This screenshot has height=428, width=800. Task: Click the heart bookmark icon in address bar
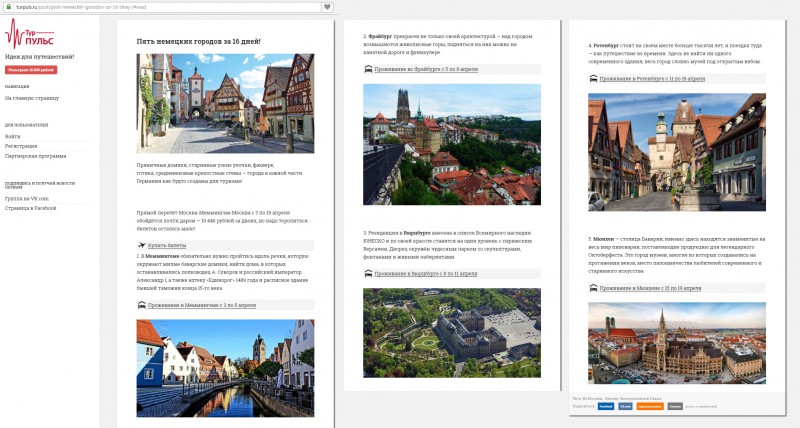coord(327,7)
